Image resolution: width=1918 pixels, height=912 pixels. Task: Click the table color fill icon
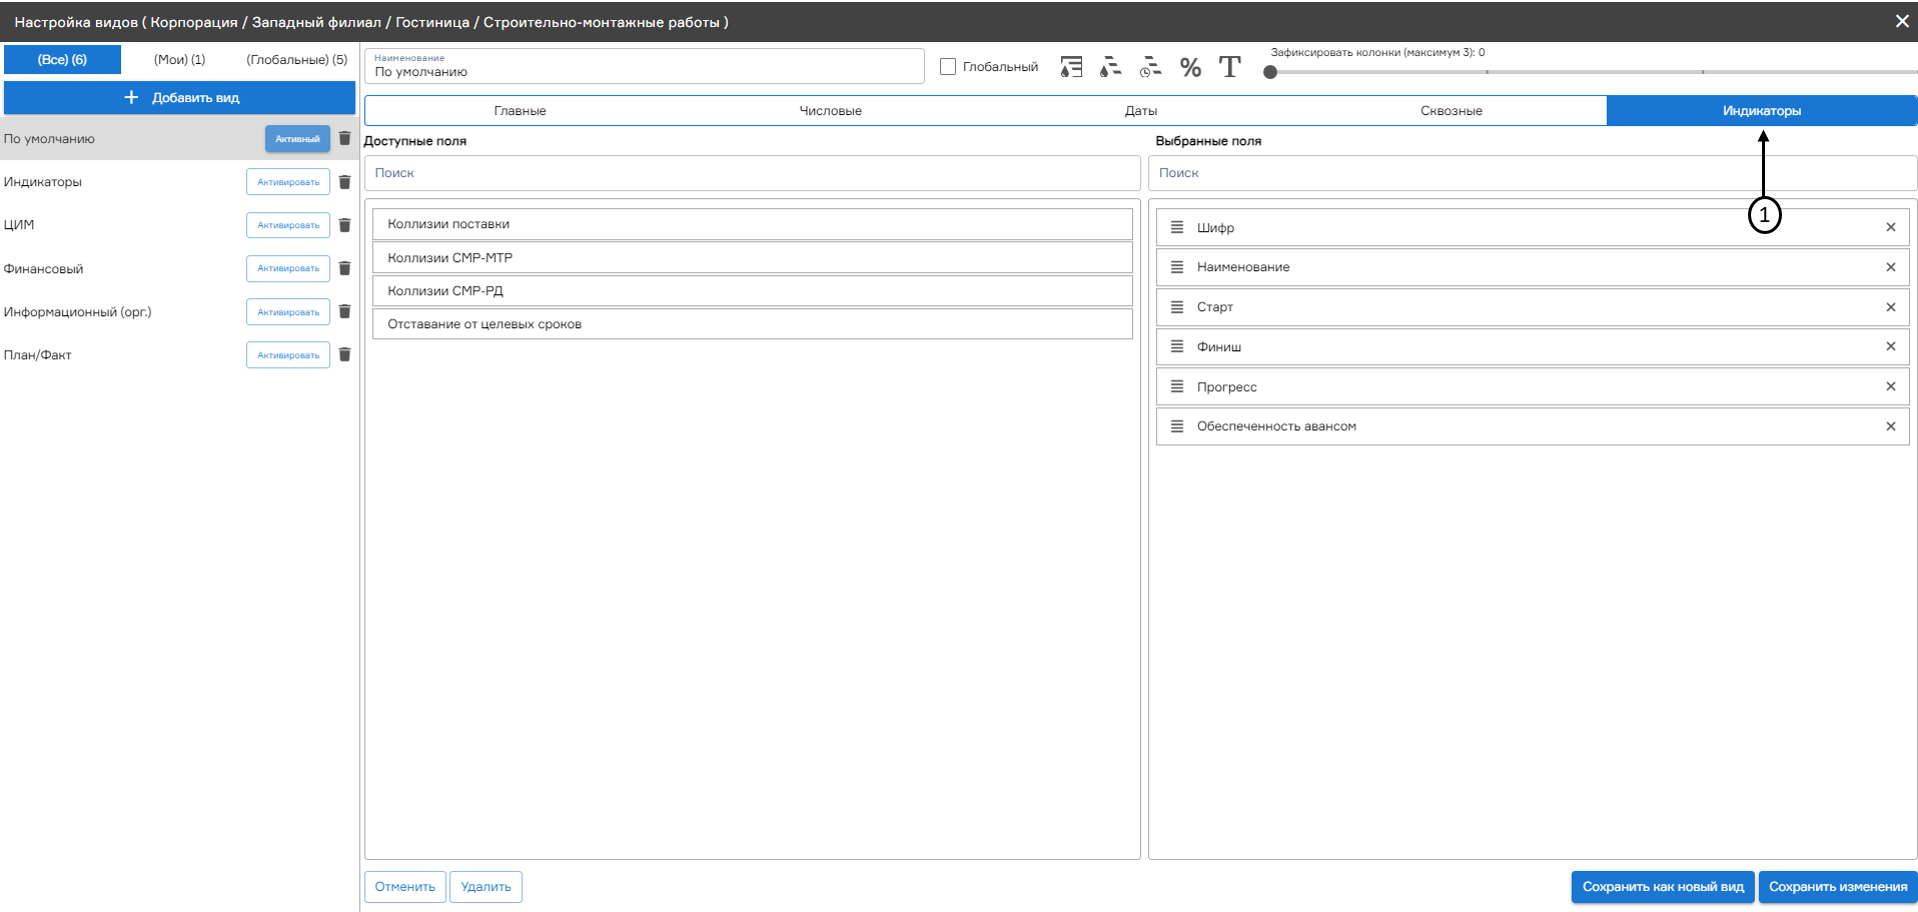[1071, 67]
